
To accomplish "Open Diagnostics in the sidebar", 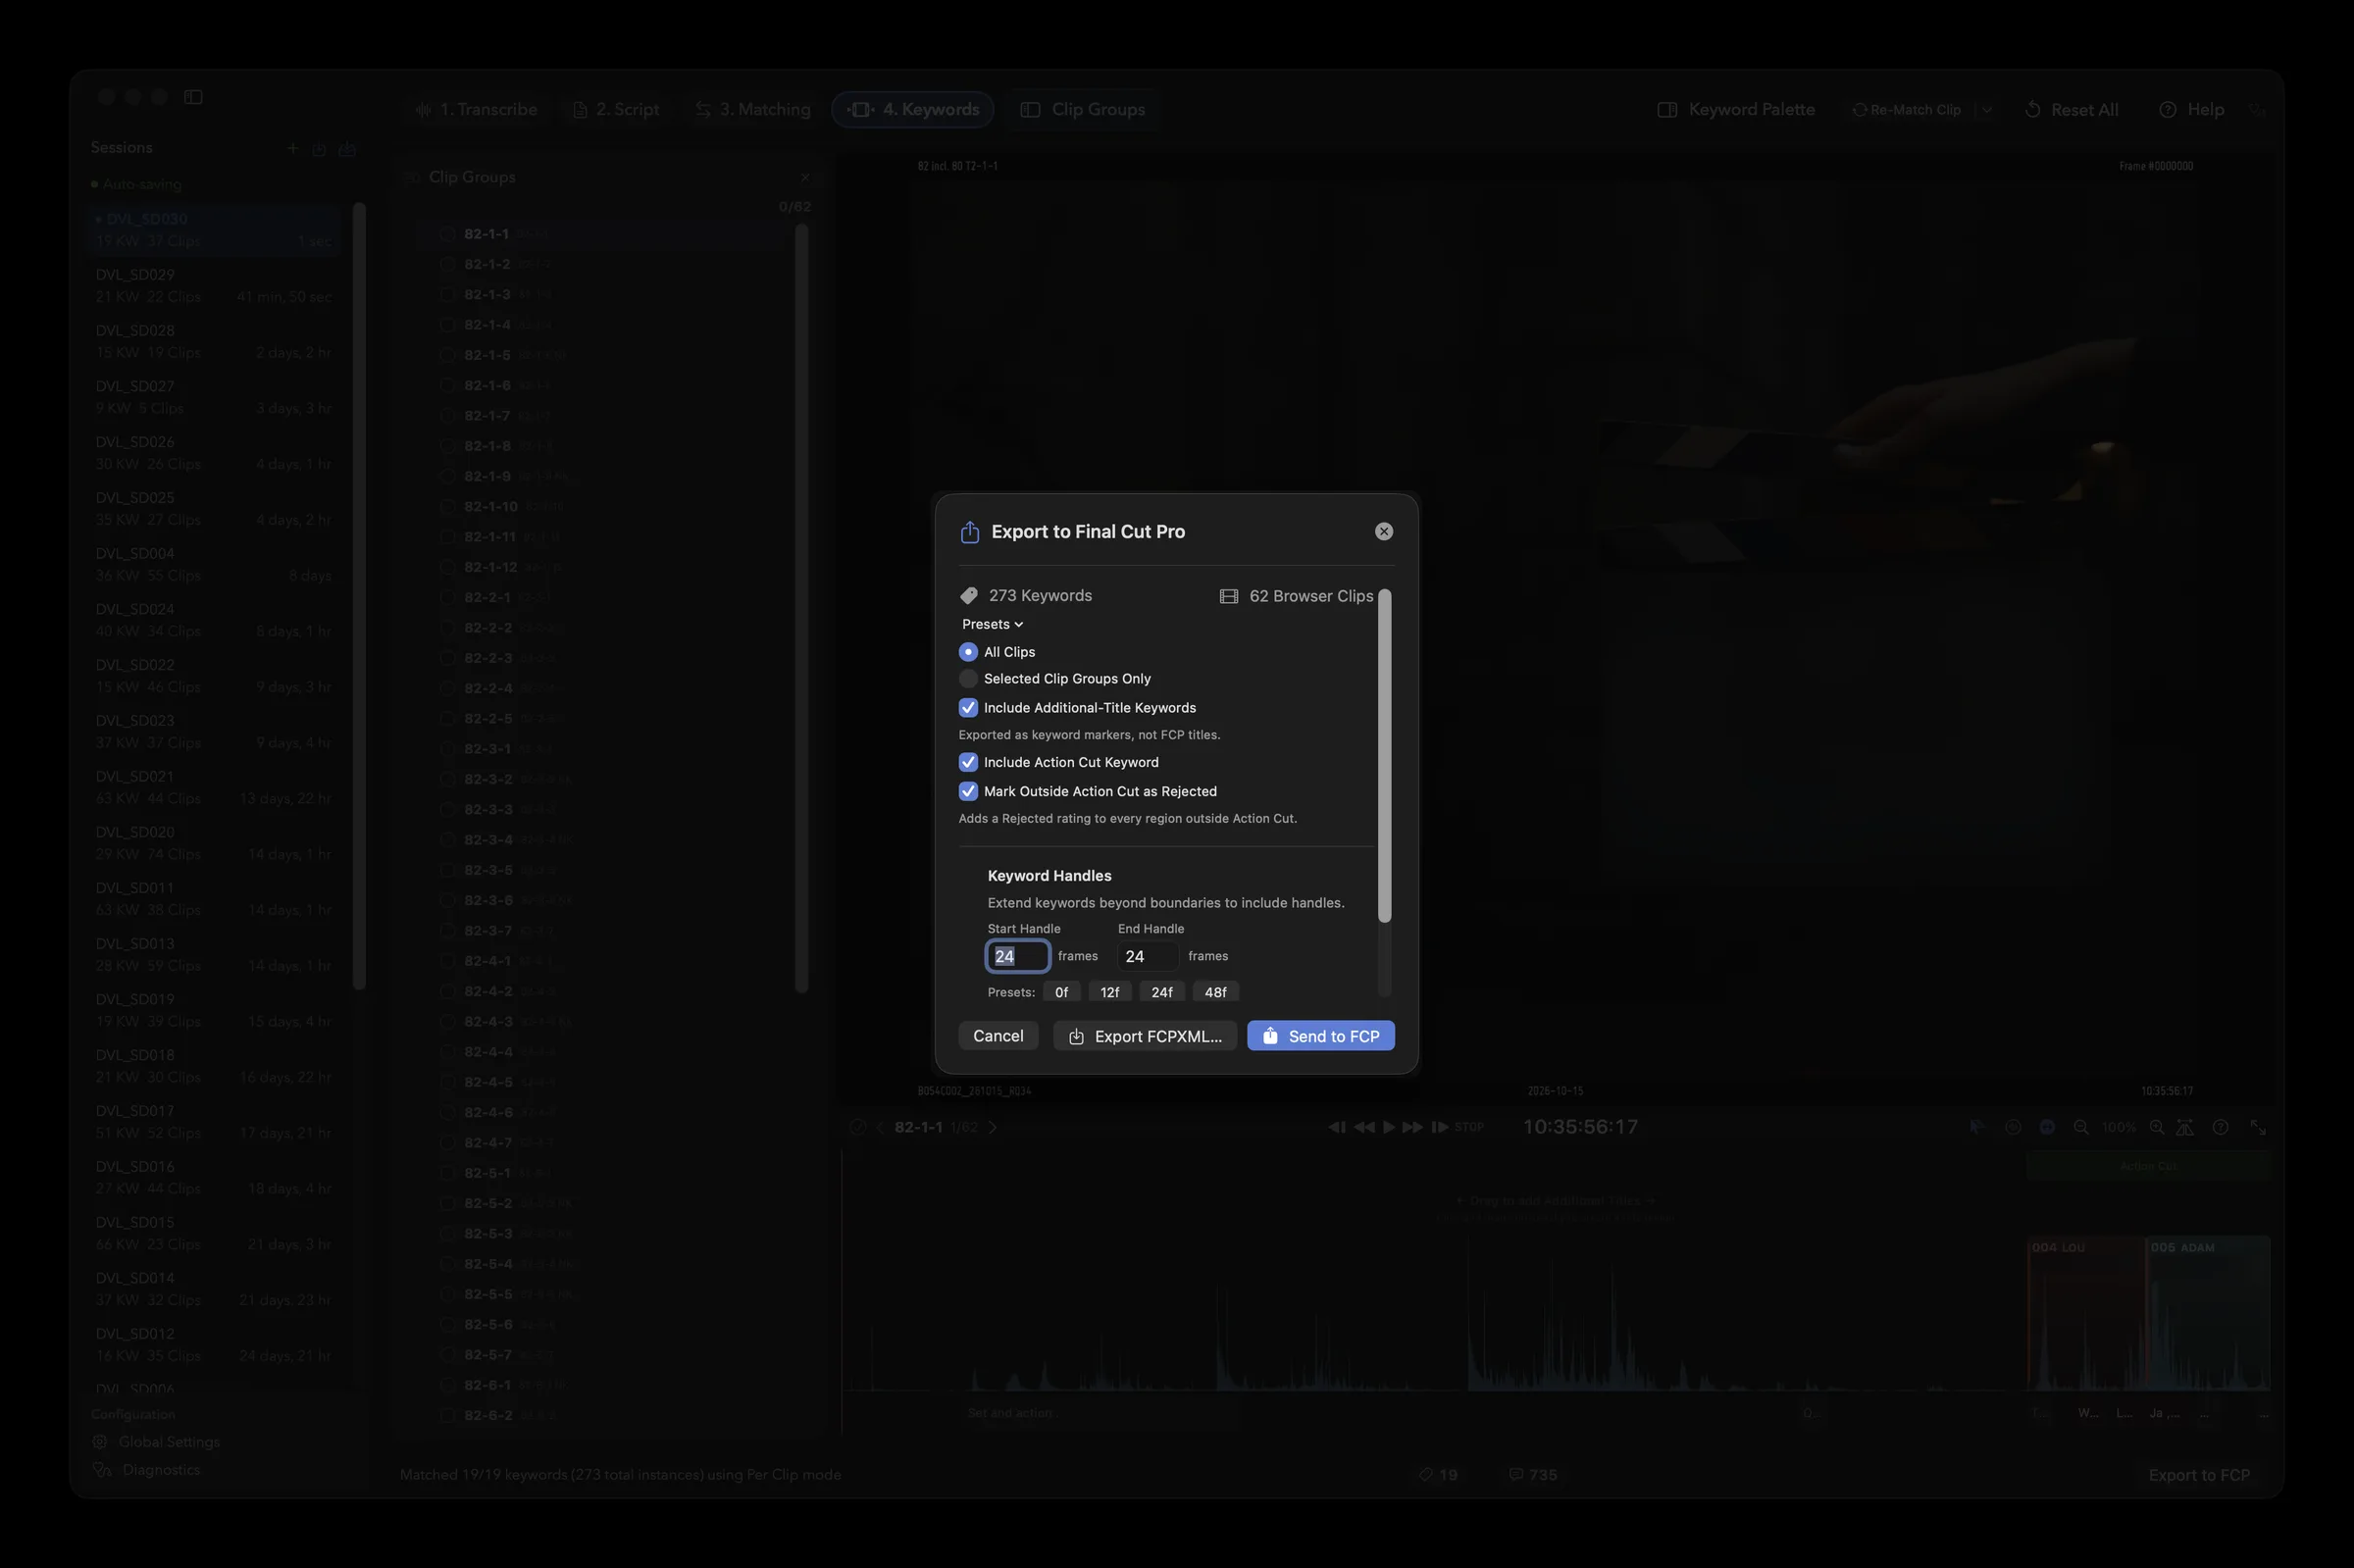I will (146, 1470).
